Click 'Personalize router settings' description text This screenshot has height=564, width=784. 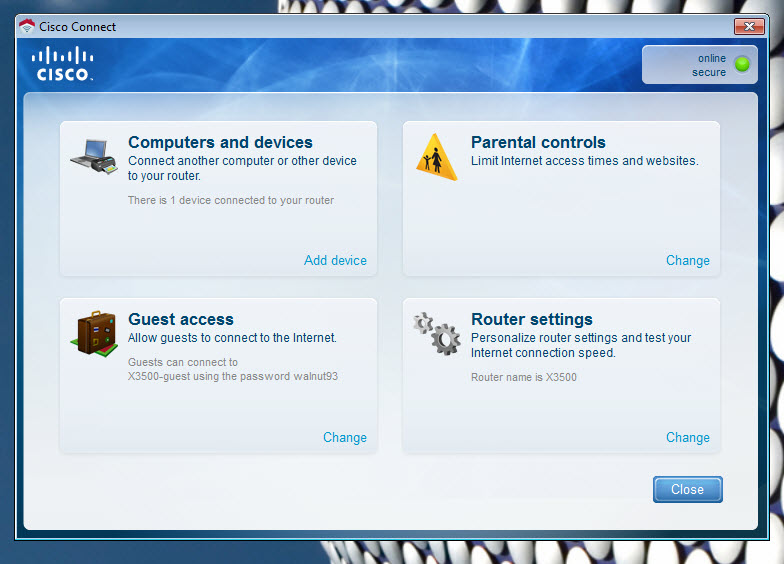coord(581,345)
